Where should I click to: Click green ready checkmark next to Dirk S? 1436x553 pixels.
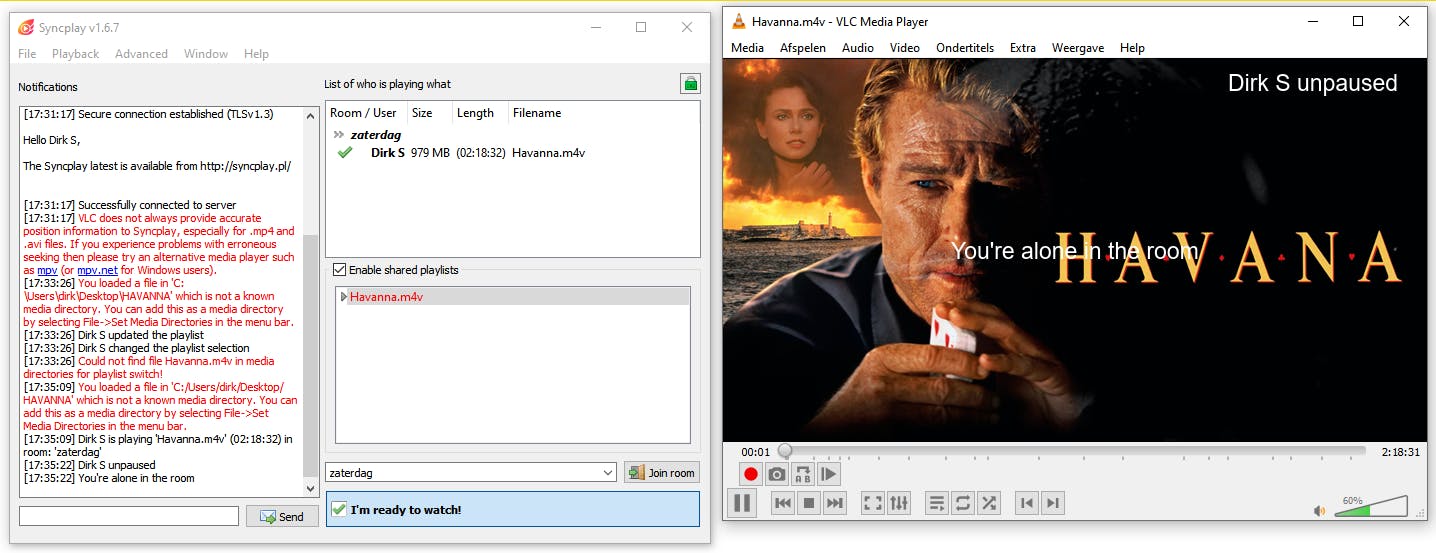pyautogui.click(x=346, y=153)
